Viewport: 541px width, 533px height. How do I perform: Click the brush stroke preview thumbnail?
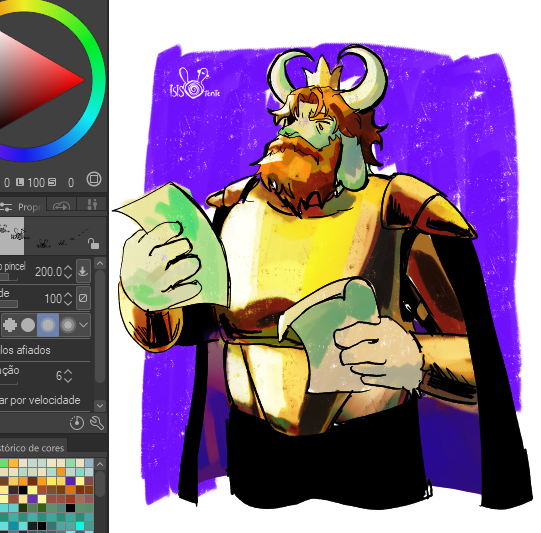(x=12, y=236)
